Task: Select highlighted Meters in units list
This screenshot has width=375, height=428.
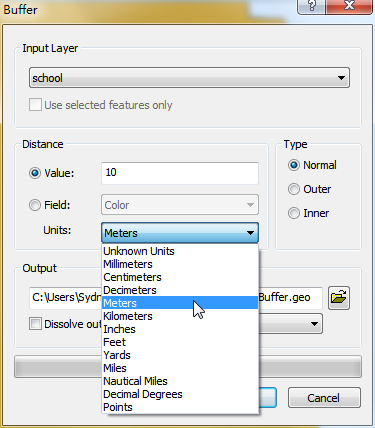Action: (180, 303)
